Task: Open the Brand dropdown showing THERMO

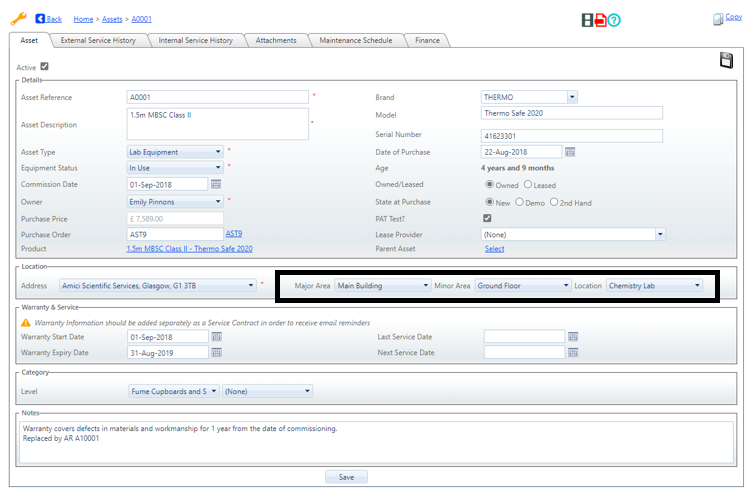Action: click(x=529, y=97)
